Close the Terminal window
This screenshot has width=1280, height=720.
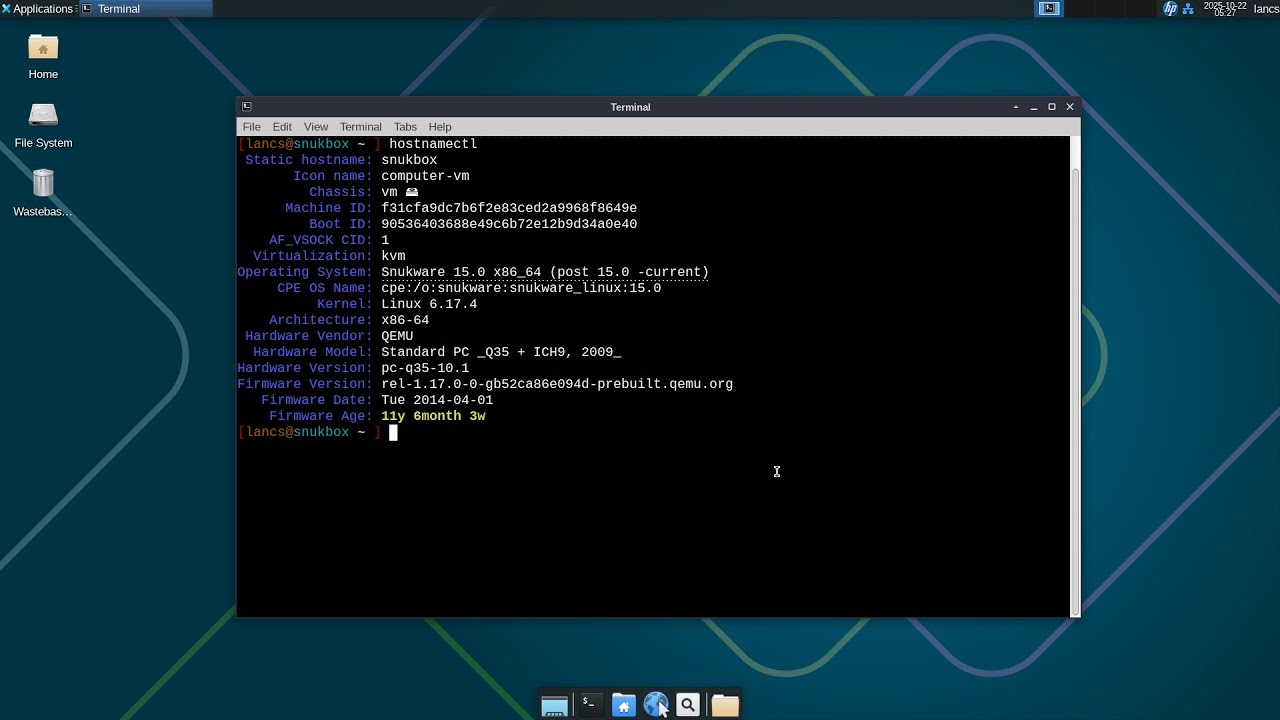(1070, 107)
